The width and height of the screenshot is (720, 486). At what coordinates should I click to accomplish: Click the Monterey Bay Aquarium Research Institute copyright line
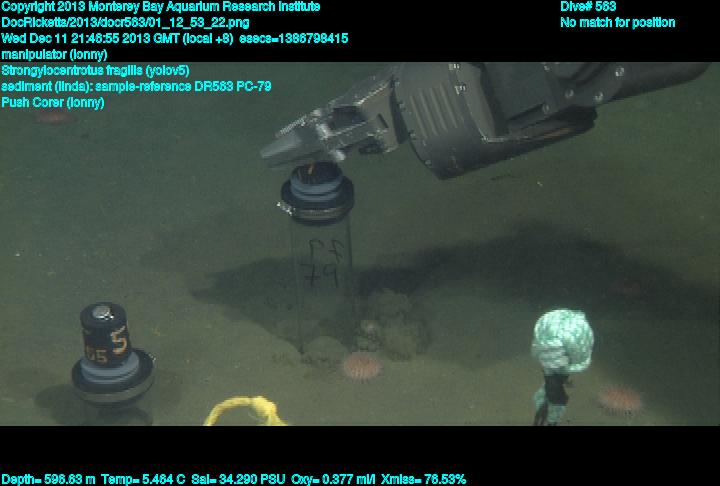click(x=161, y=7)
